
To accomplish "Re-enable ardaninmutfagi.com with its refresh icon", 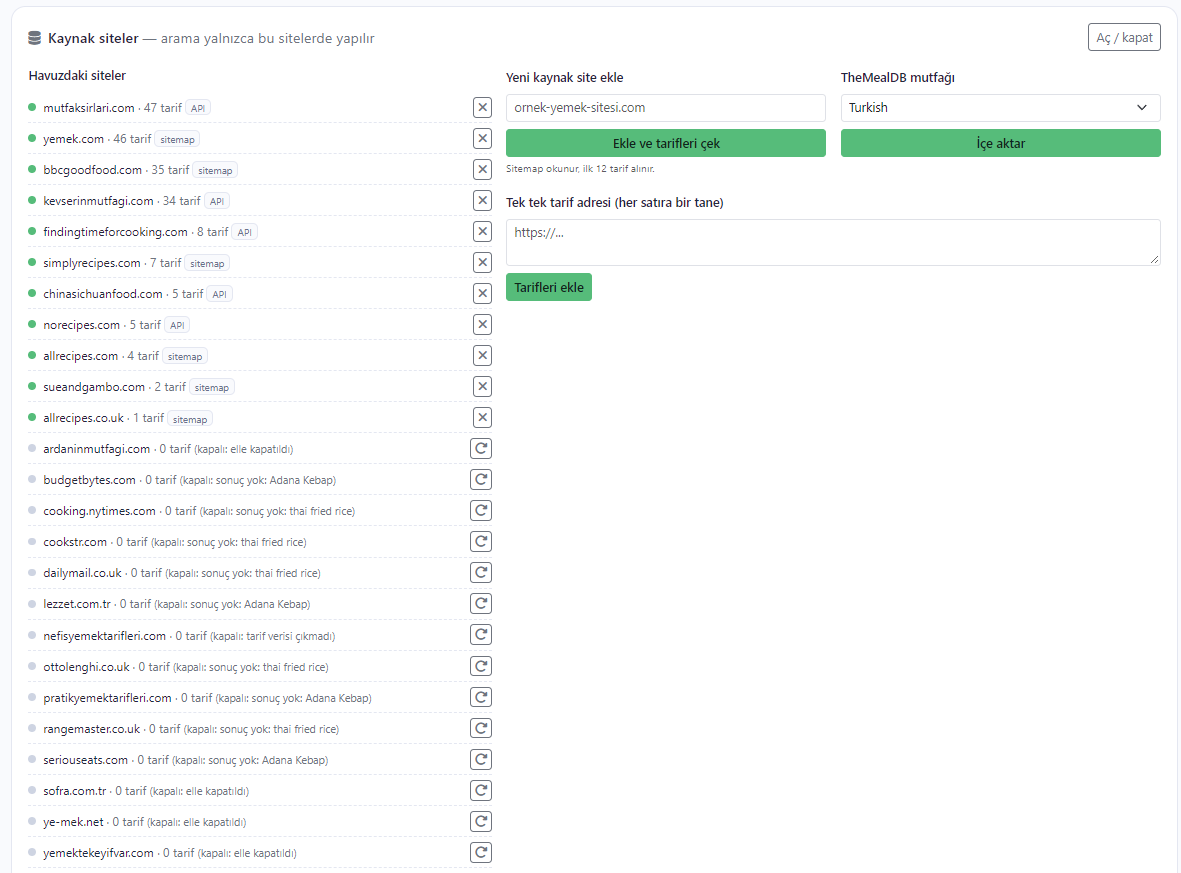I will point(481,449).
